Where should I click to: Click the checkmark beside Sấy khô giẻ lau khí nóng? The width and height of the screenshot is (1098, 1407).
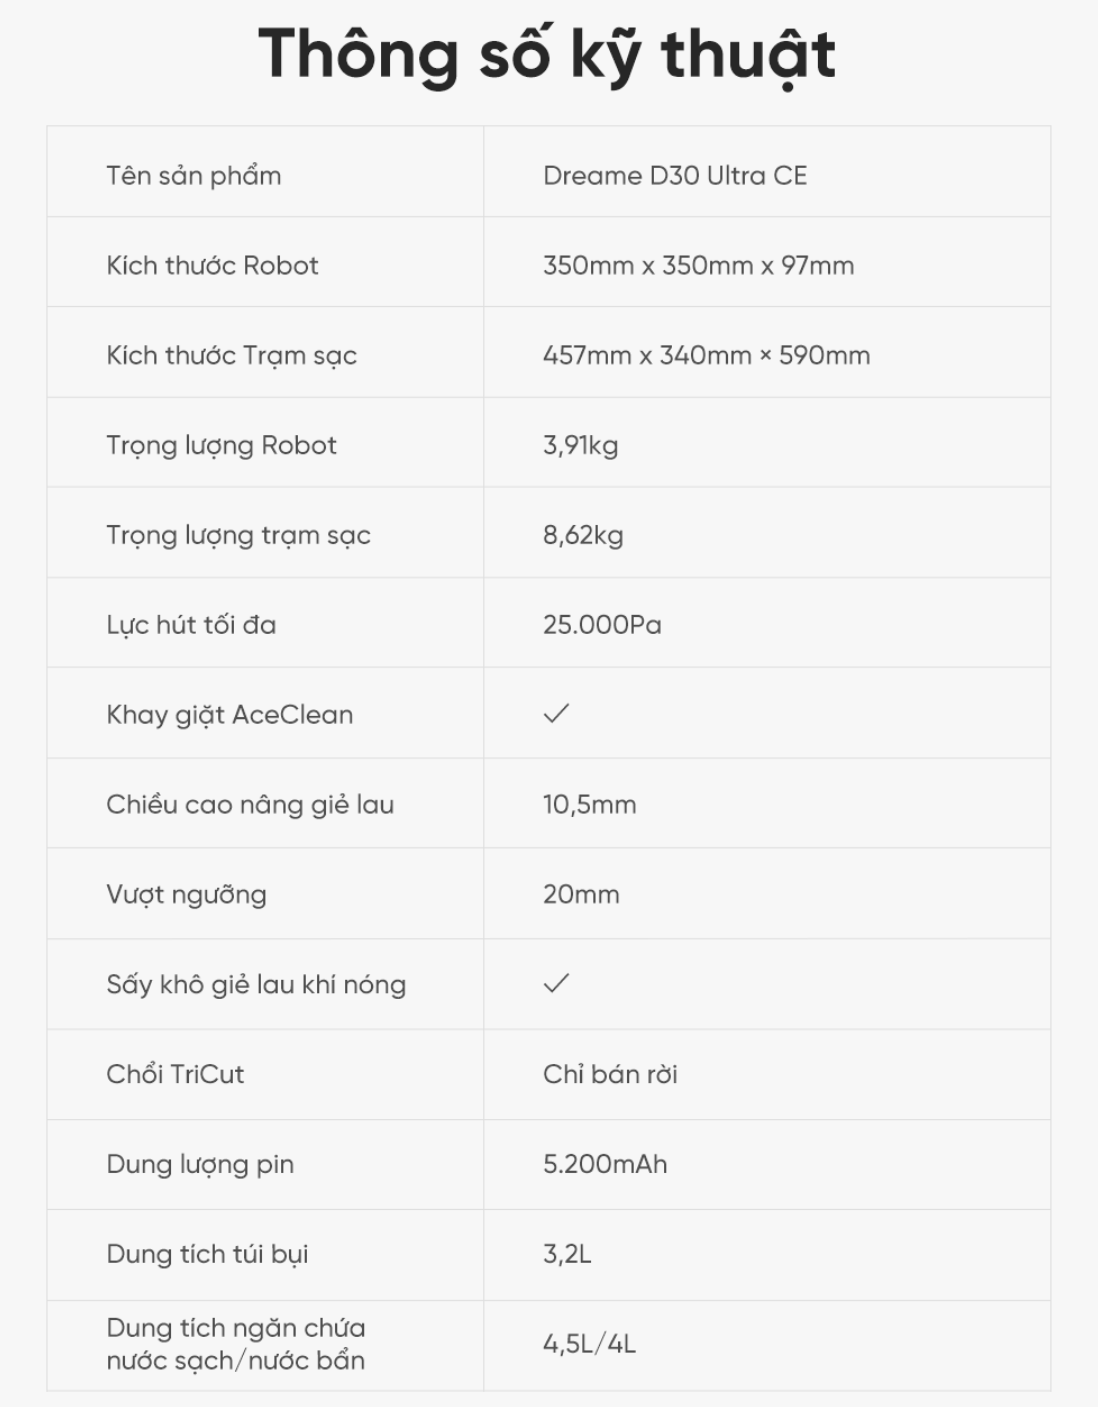tap(556, 983)
